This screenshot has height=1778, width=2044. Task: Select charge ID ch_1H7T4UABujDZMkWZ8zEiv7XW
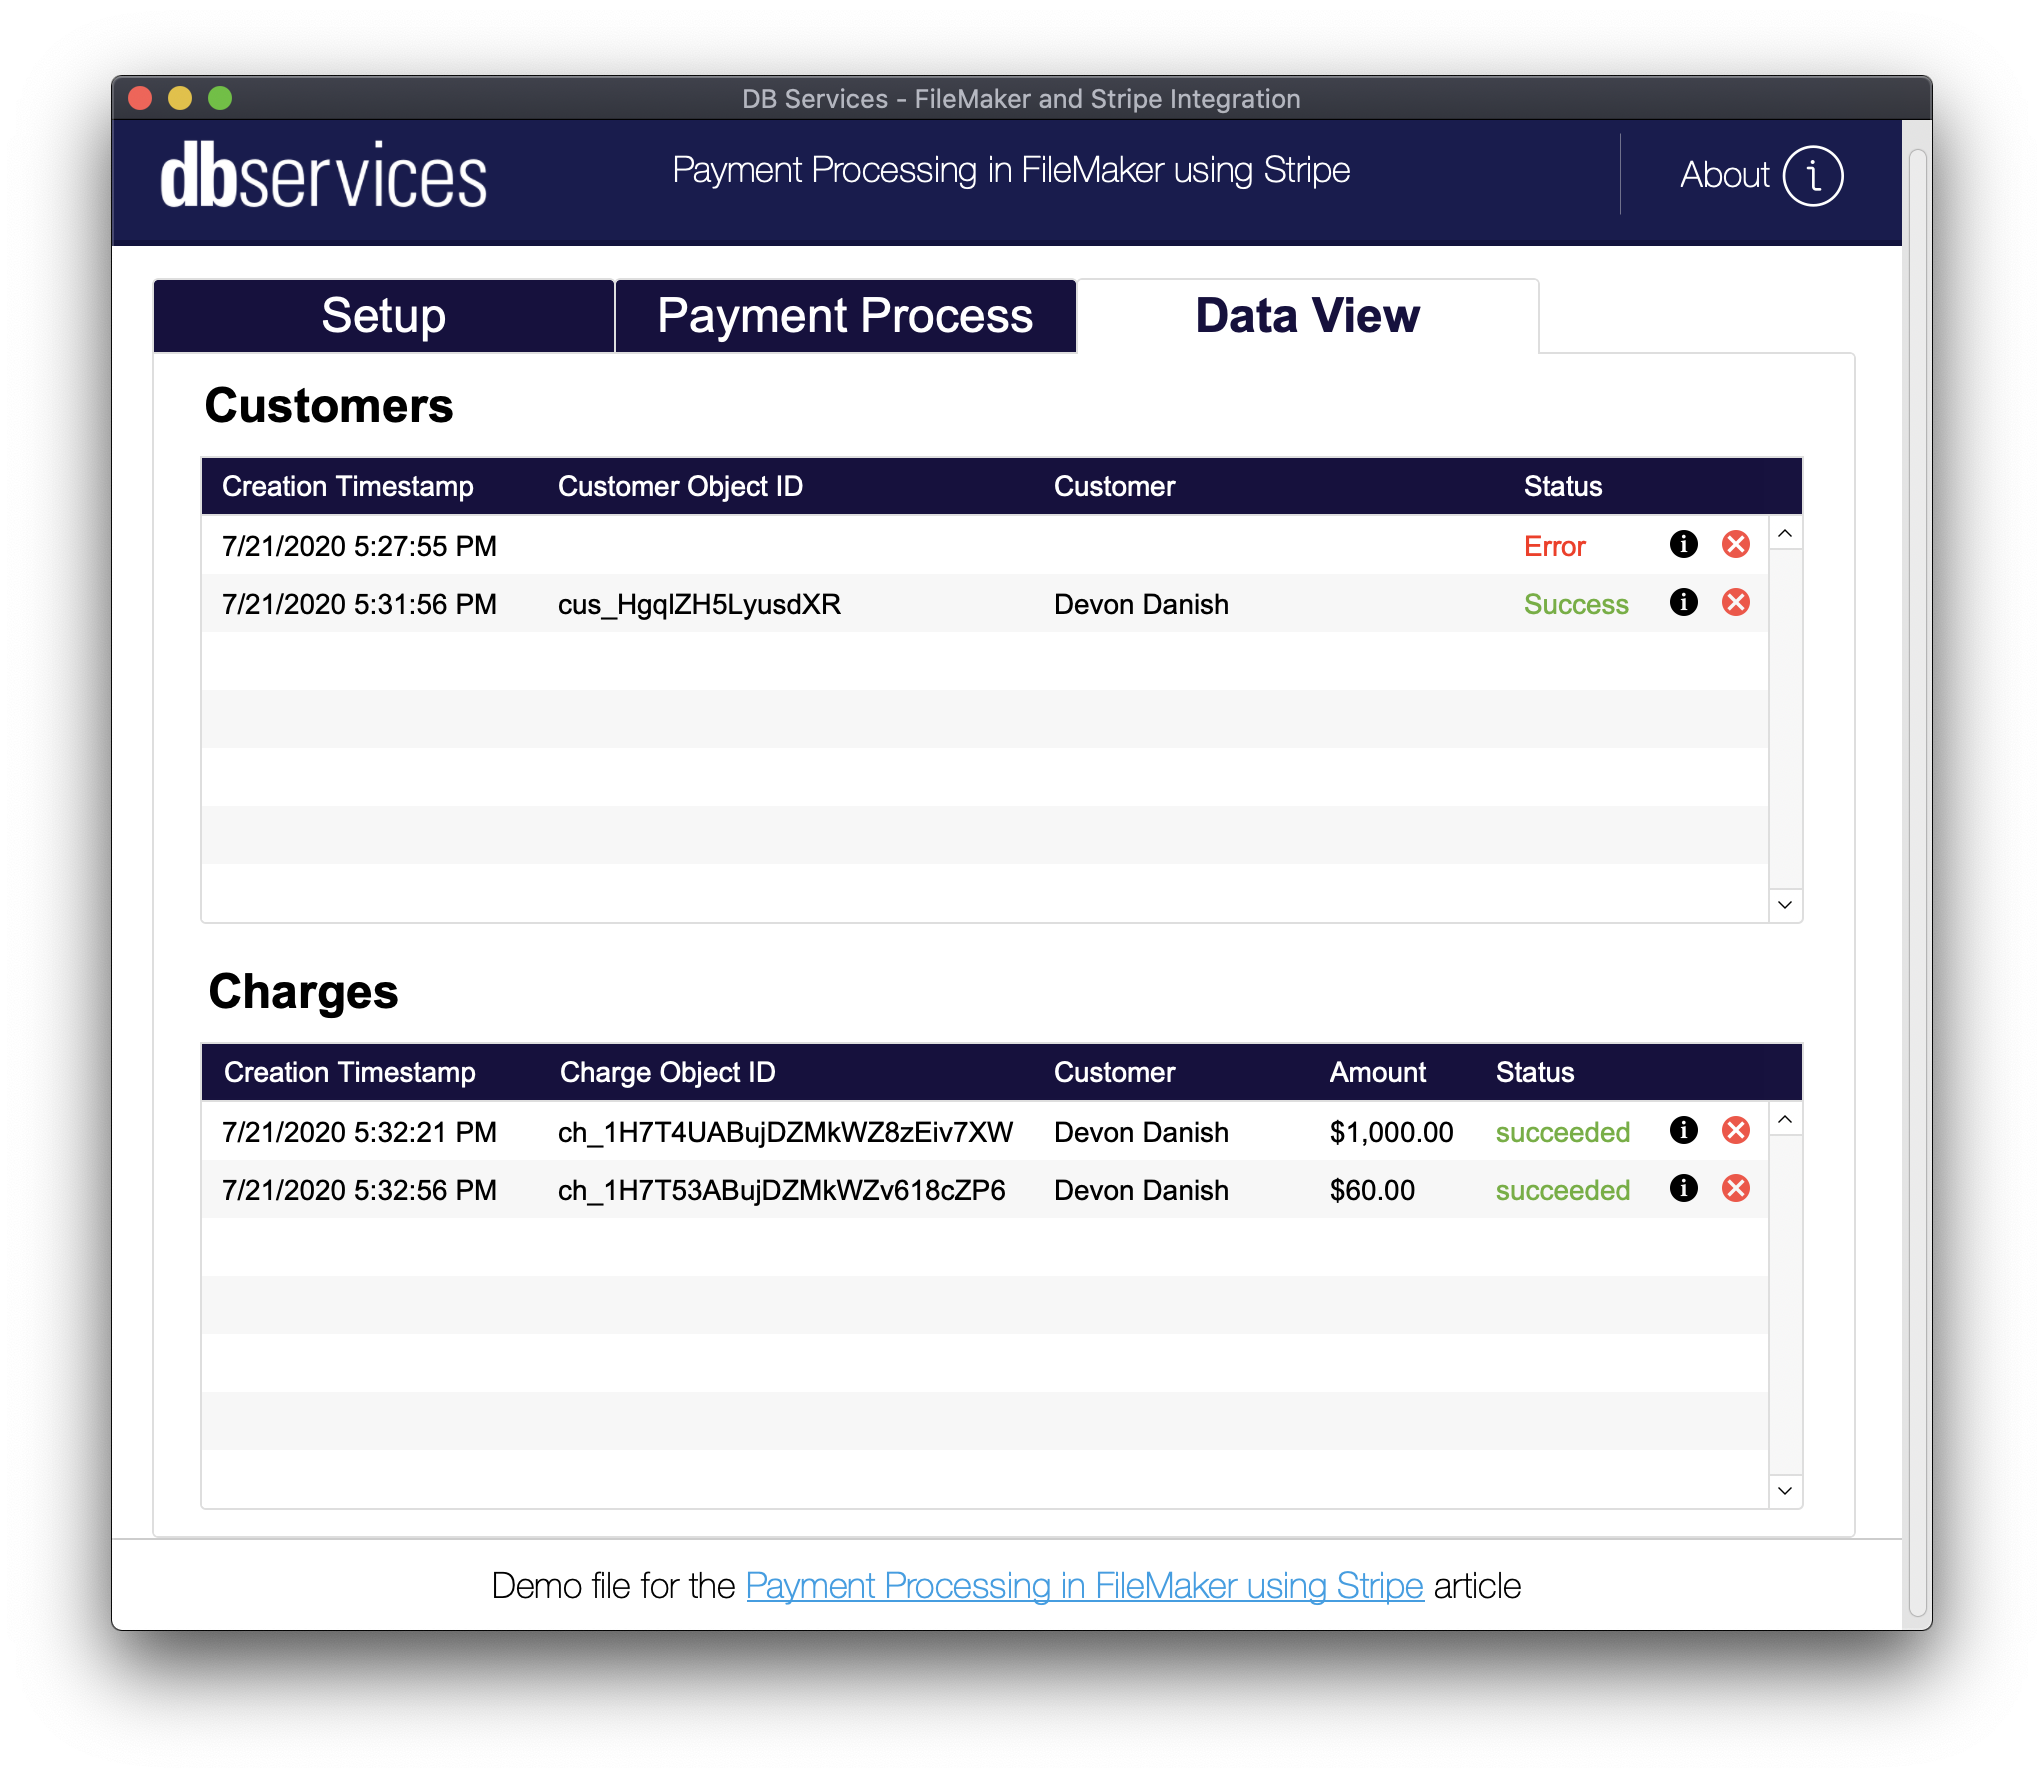785,1132
